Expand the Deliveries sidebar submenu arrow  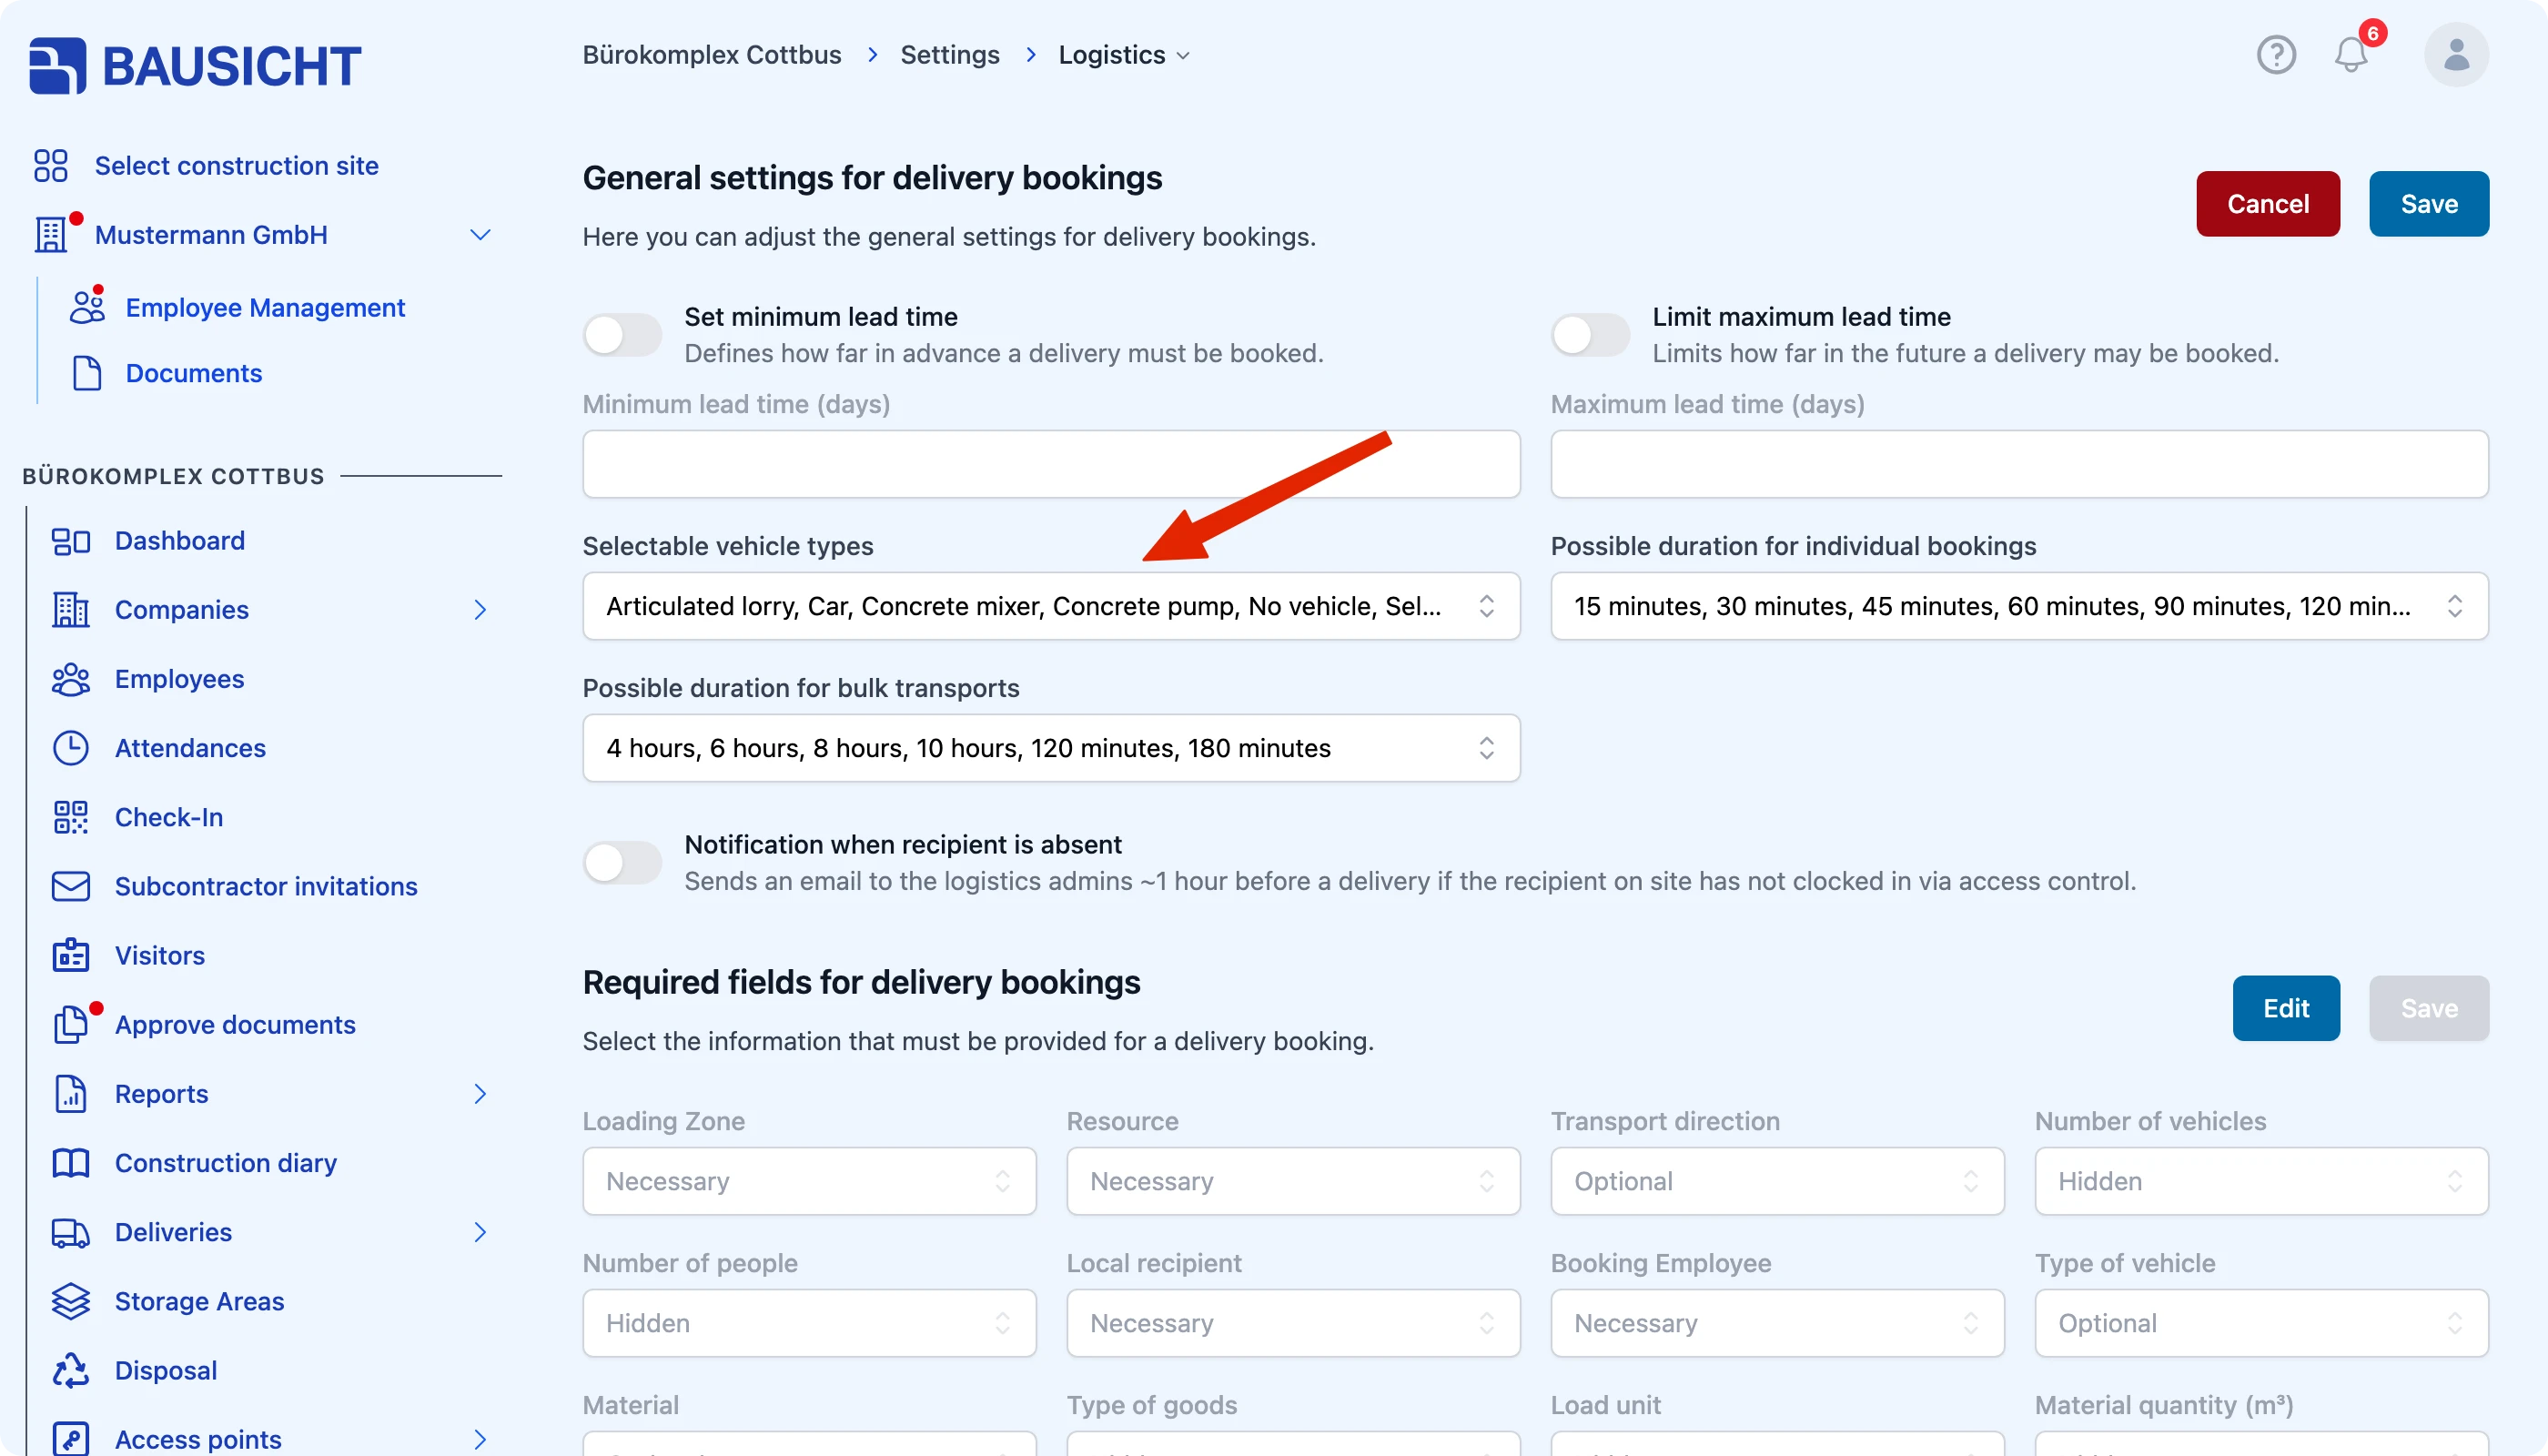[480, 1232]
